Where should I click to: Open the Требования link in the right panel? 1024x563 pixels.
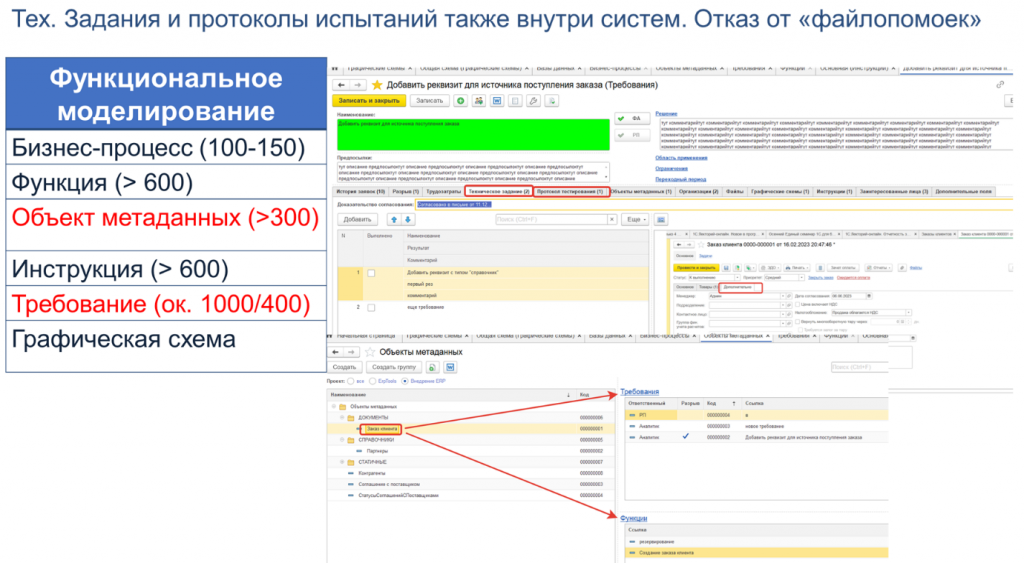click(639, 392)
